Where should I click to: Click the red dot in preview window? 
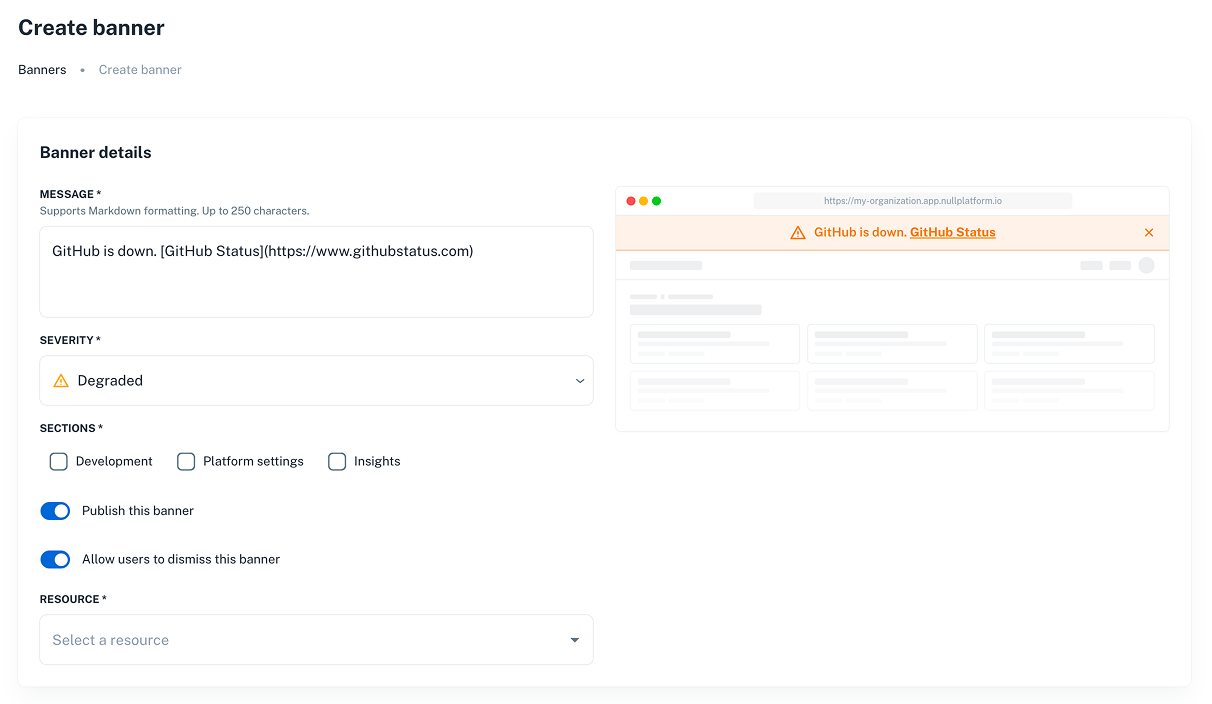[631, 201]
